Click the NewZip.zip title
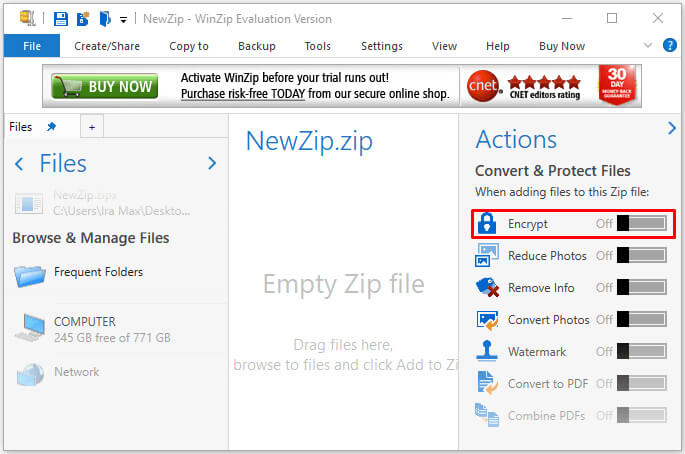Viewport: 685px width, 454px height. (x=309, y=141)
